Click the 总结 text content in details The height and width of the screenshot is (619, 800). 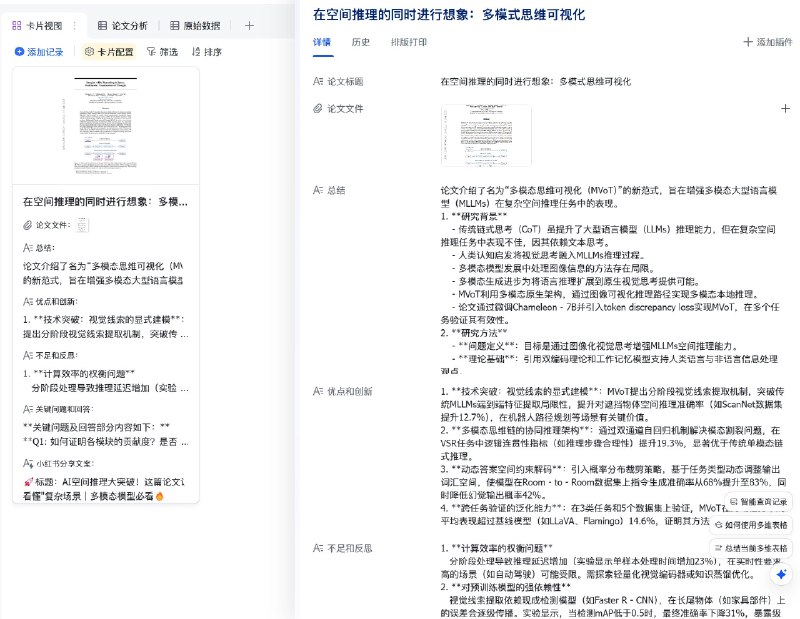[x=610, y=281]
